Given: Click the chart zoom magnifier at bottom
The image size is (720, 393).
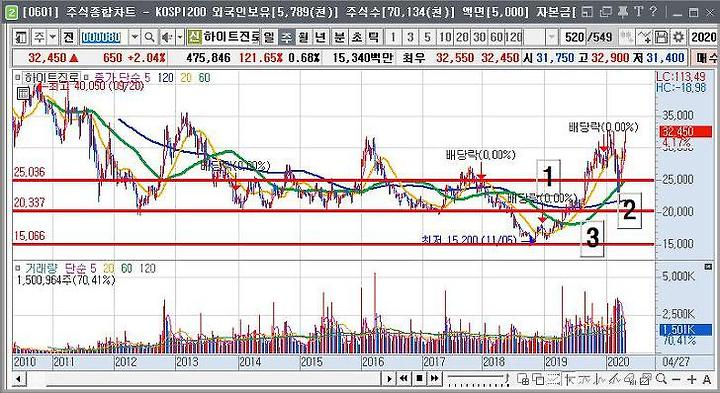Looking at the screenshot, I should point(661,379).
